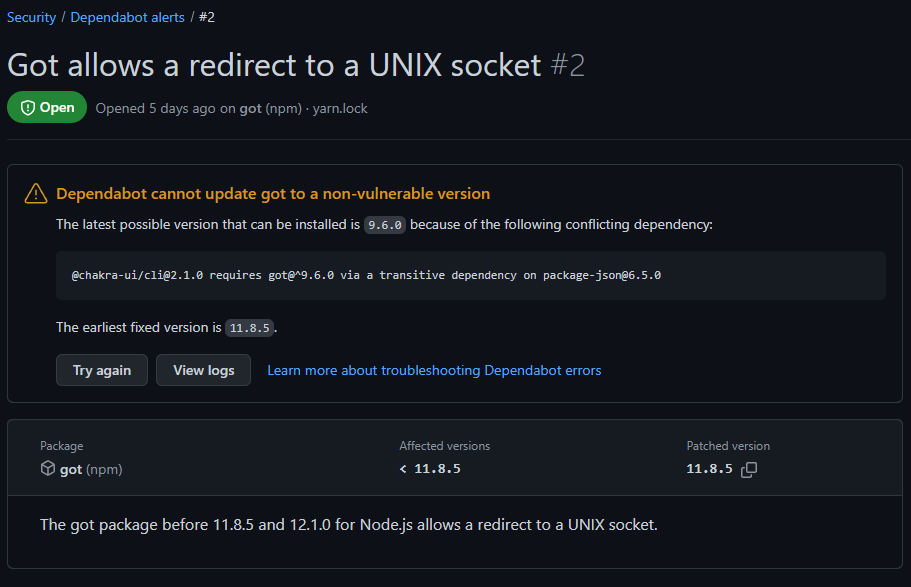Select the #2 breadcrumb item
This screenshot has width=911, height=587.
pos(206,16)
